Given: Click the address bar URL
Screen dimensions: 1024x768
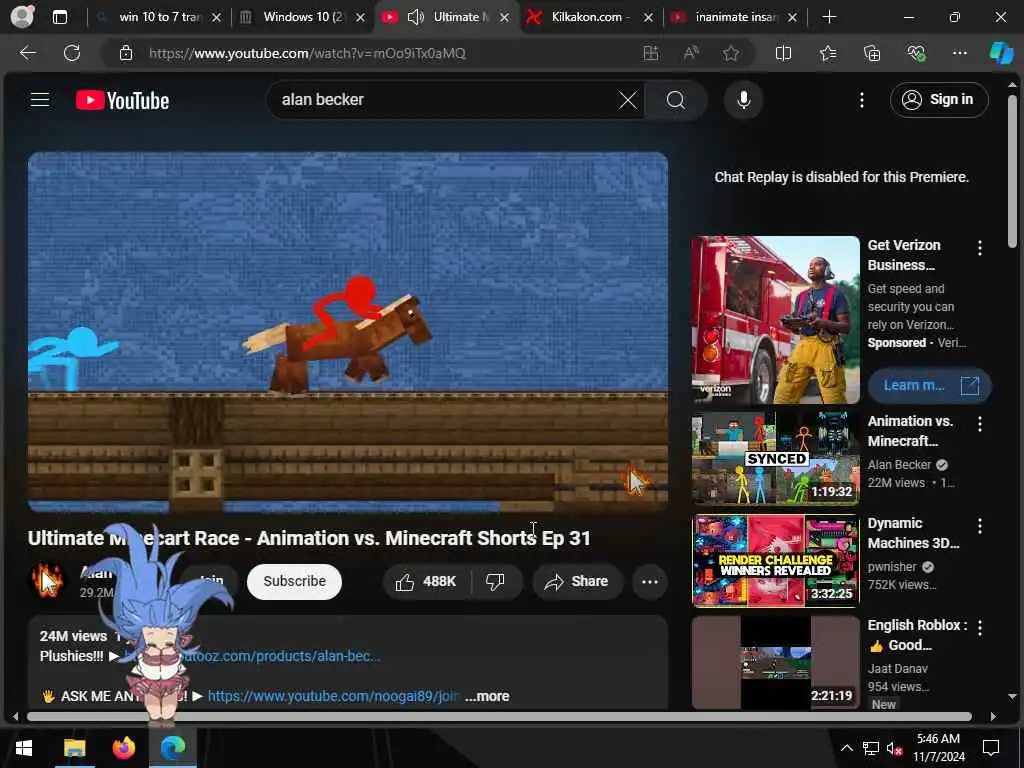Looking at the screenshot, I should tap(307, 54).
